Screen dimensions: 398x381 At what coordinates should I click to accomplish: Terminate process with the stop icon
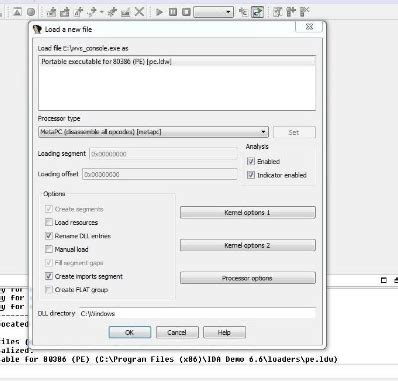(186, 12)
